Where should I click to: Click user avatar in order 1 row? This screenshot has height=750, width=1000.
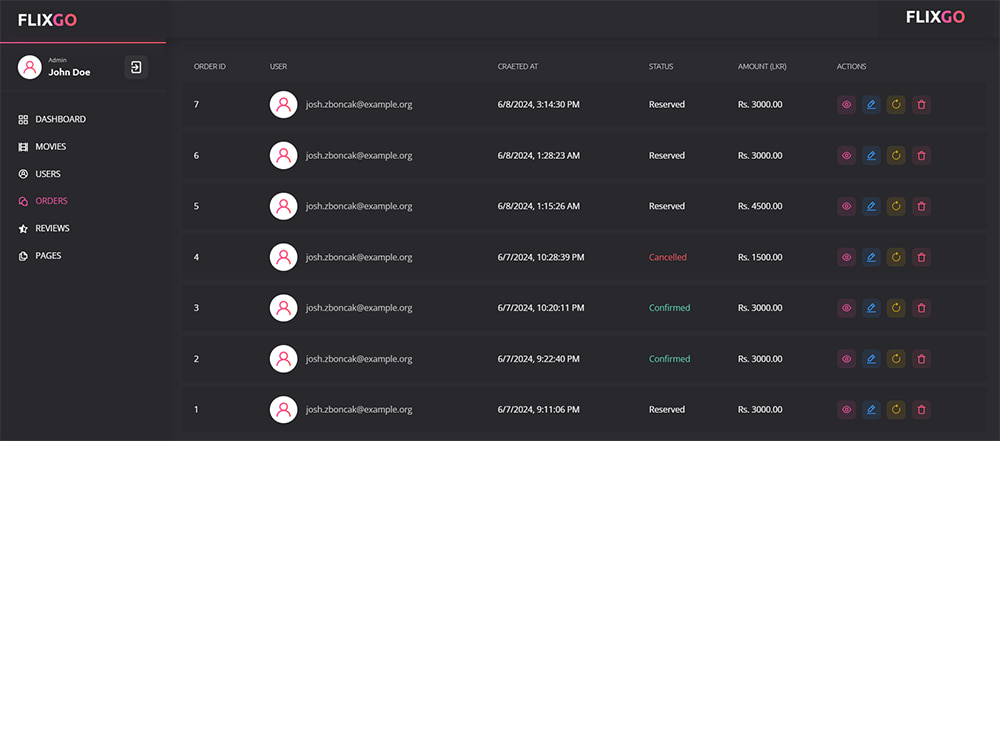coord(283,409)
